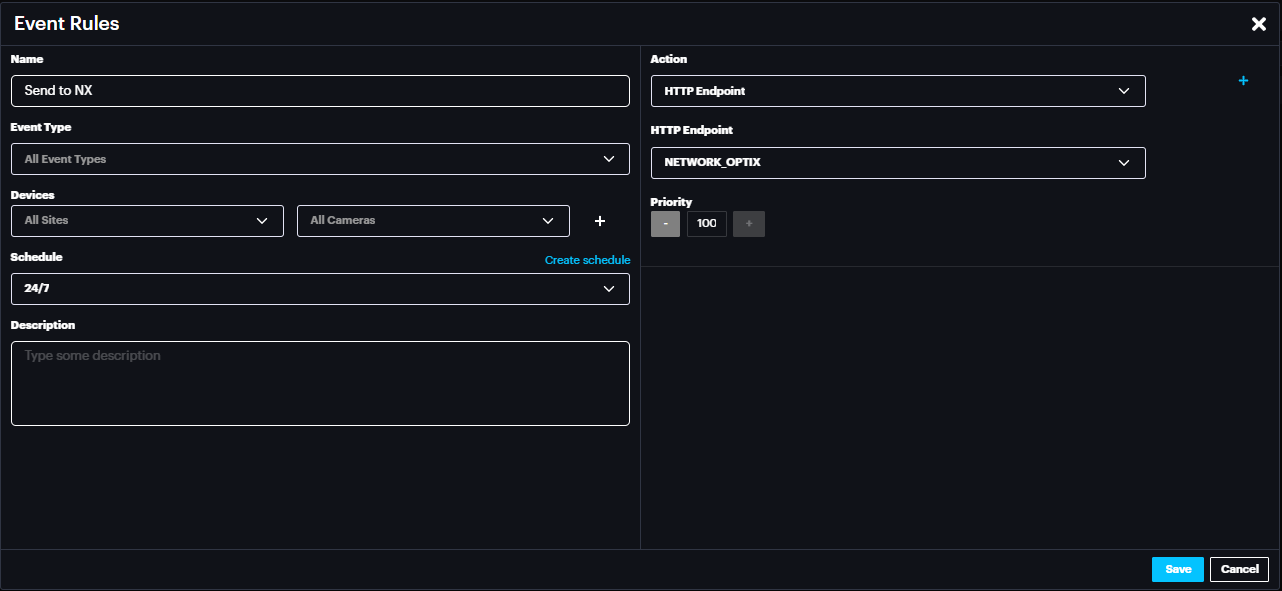Follow the Create schedule link
This screenshot has width=1282, height=591.
[587, 260]
